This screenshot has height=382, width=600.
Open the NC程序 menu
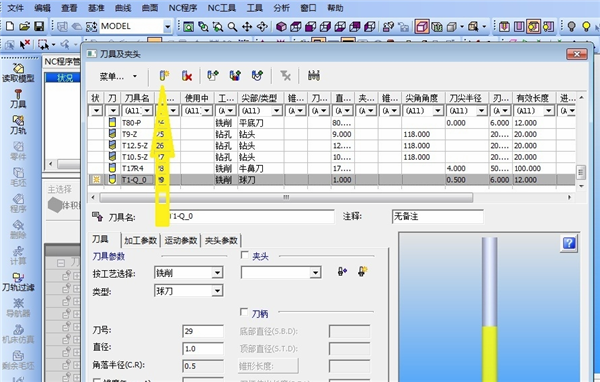tap(183, 8)
